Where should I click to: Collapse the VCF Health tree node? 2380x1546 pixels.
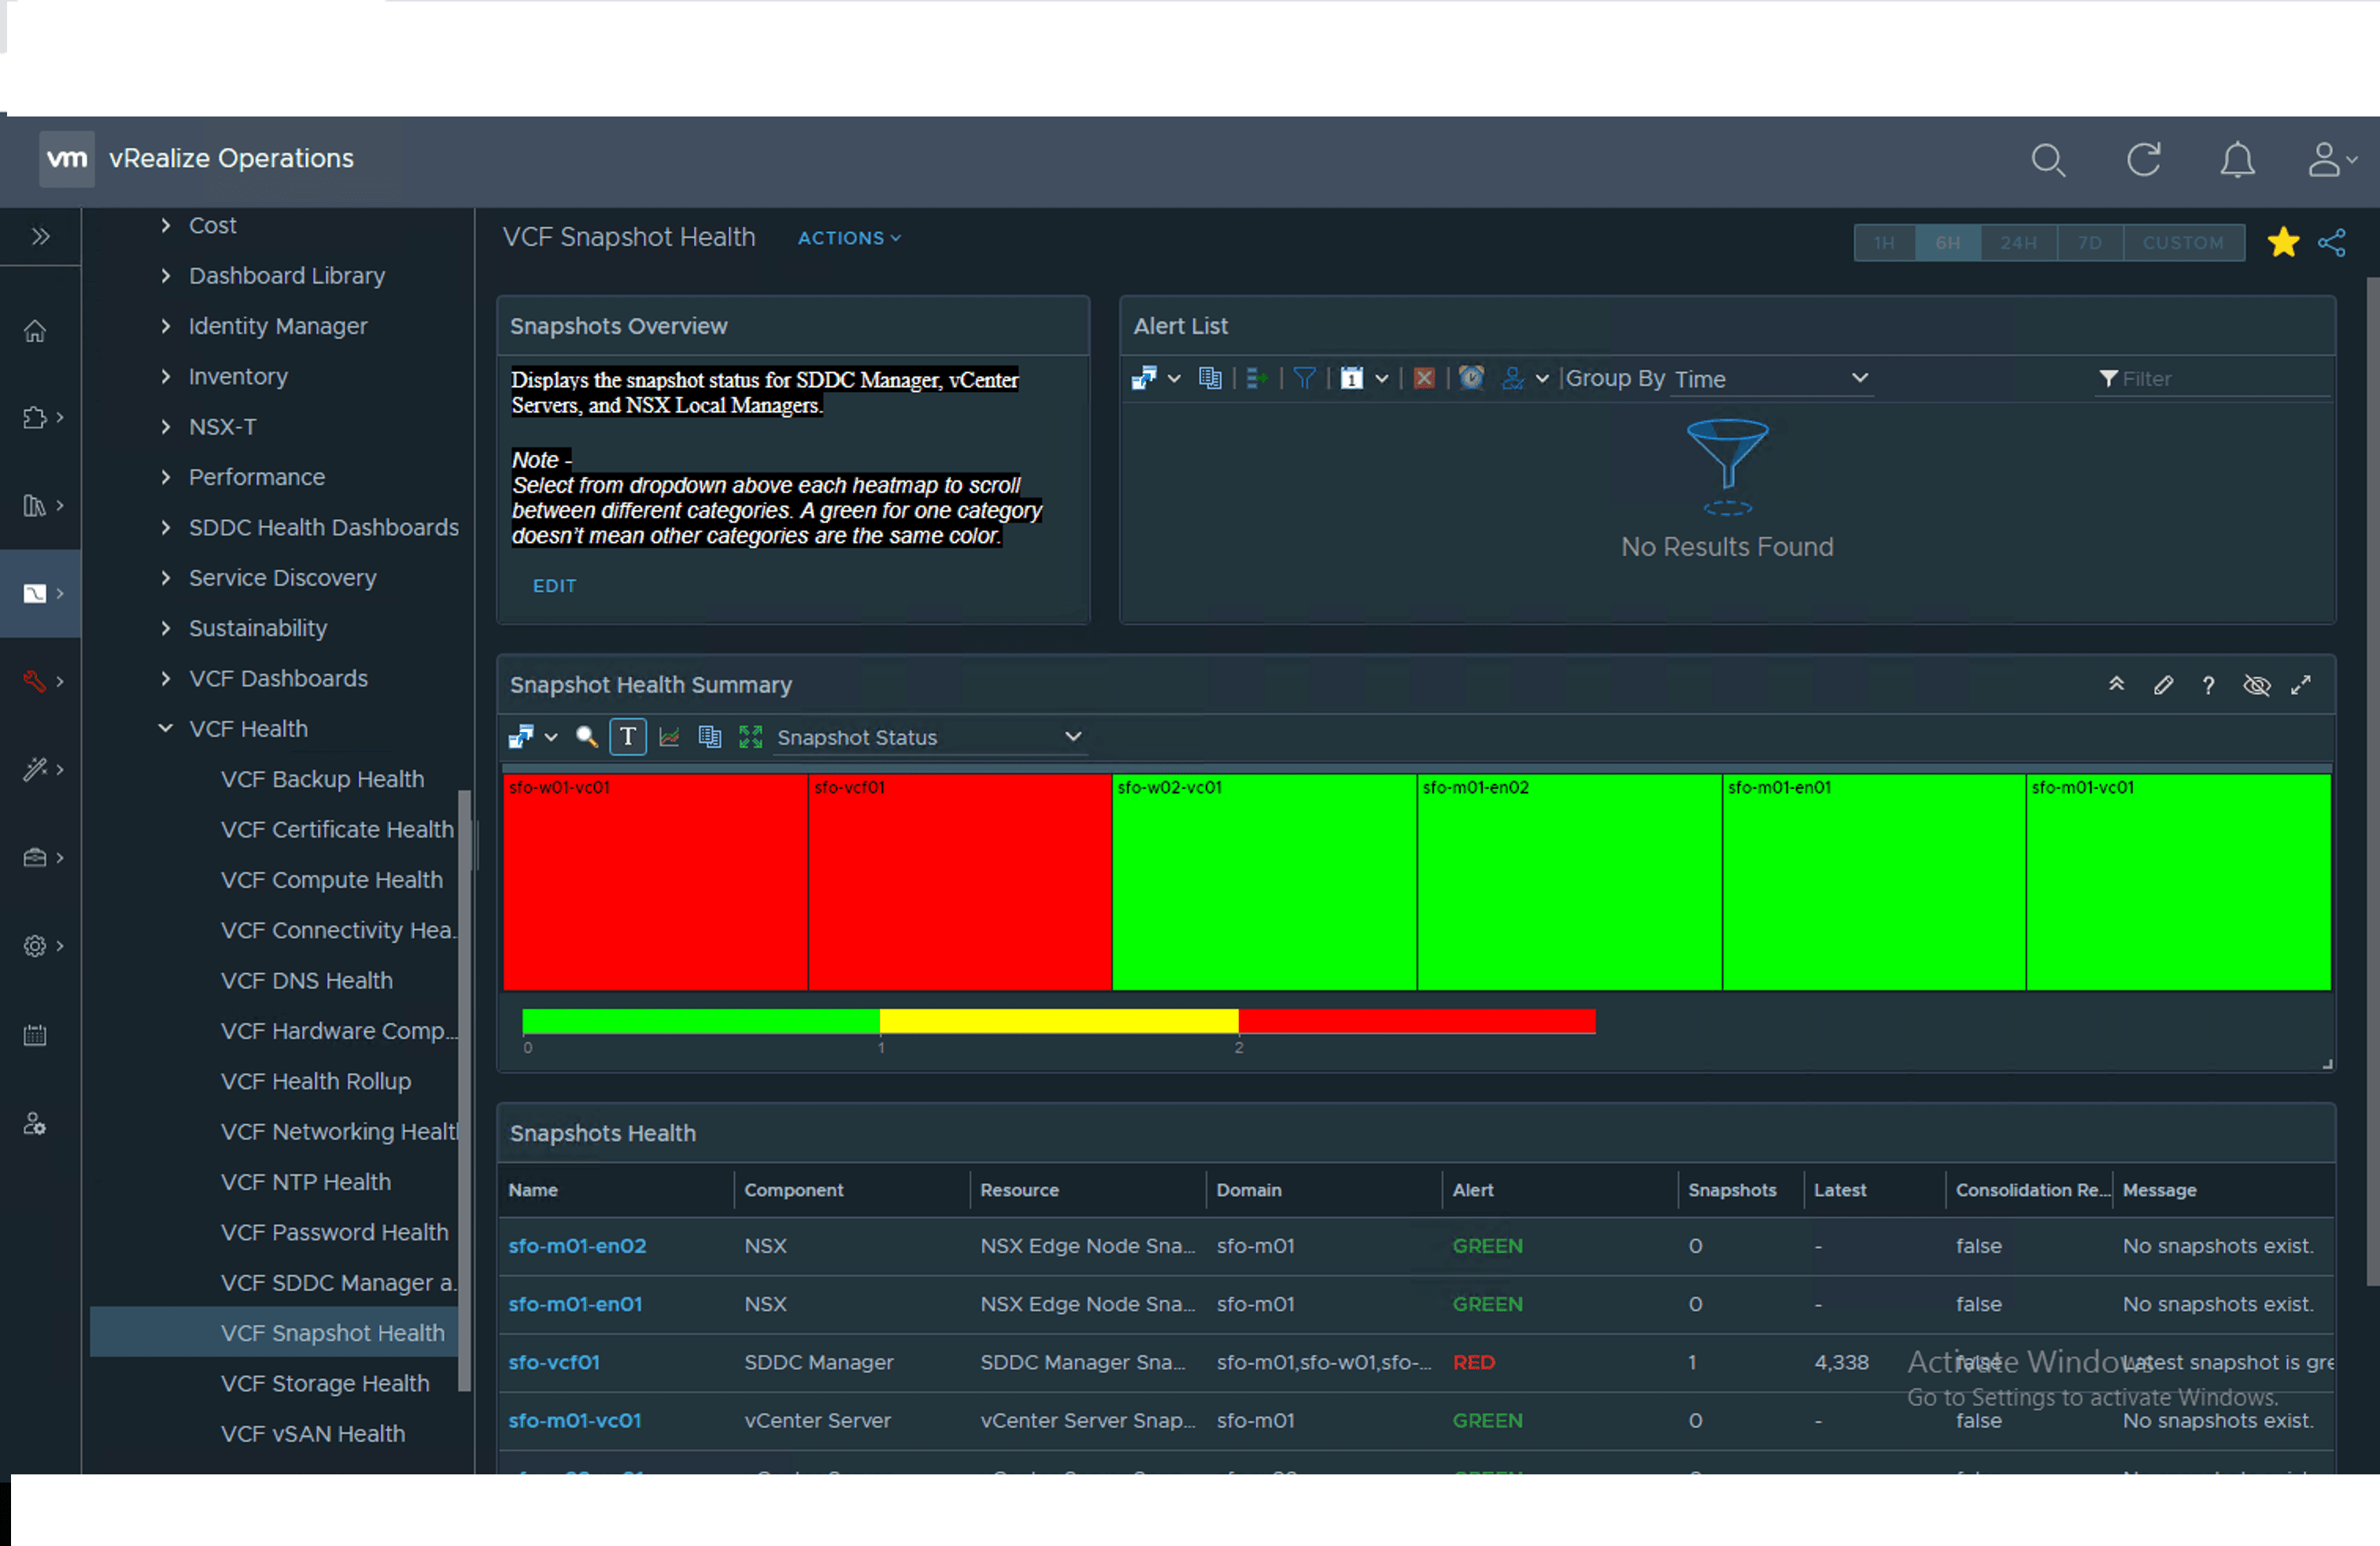166,729
